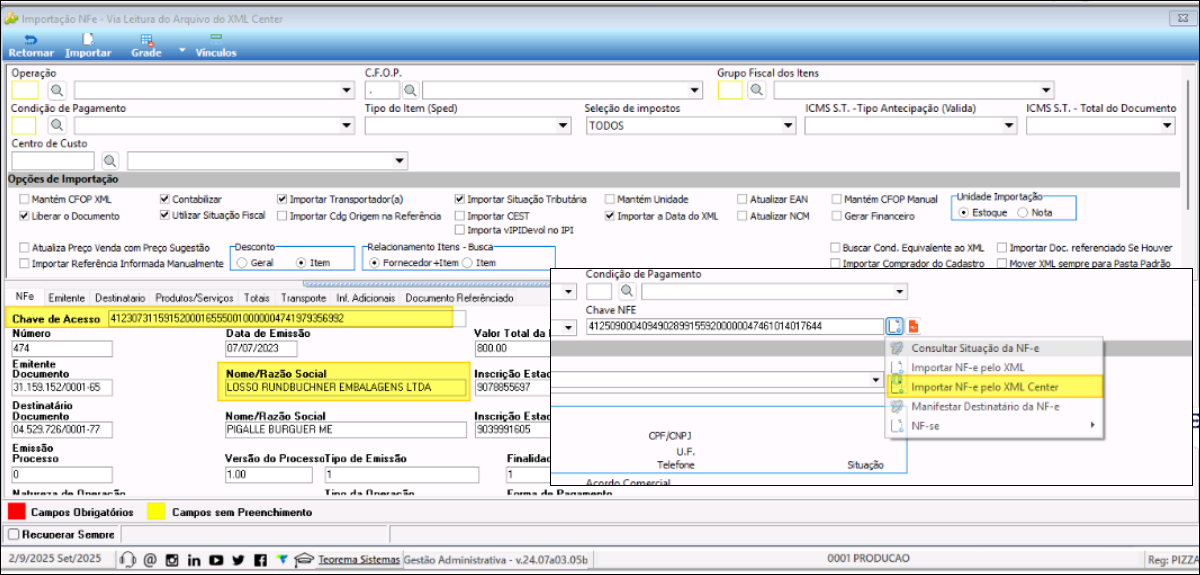Screen dimensions: 1200x575
Task: Click the red PDF icon beside Chave NFE
Action: point(913,326)
